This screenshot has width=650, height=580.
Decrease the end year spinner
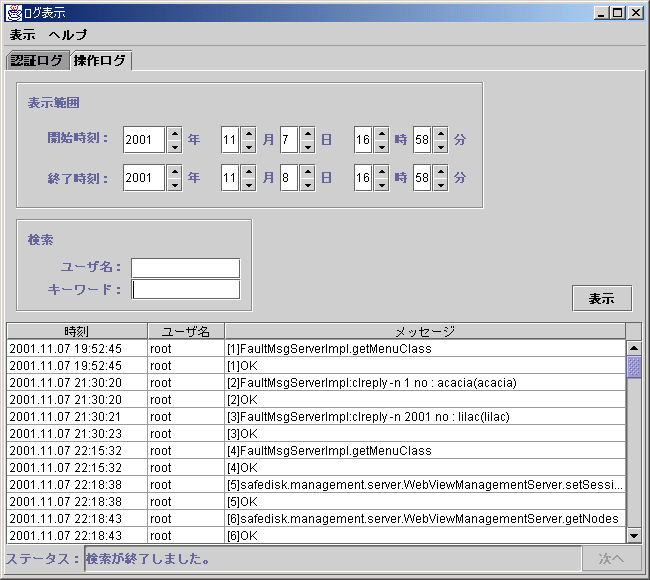coord(175,185)
